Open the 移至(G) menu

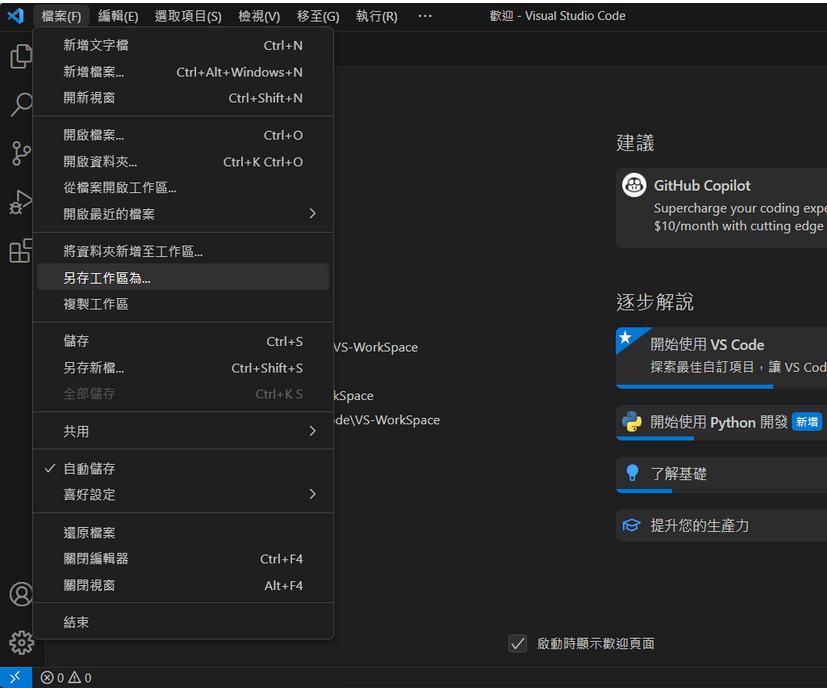click(318, 16)
